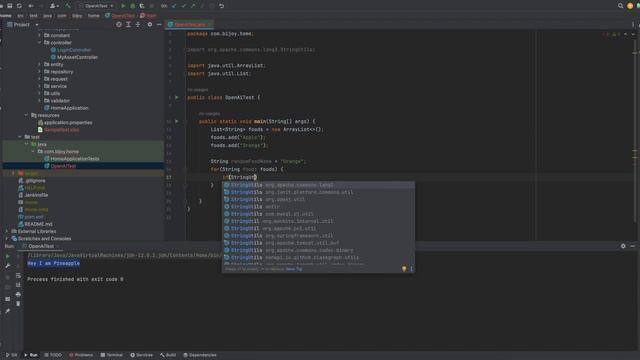Screen dimensions: 640x360
Task: Expand the repository folder
Action: [40, 72]
